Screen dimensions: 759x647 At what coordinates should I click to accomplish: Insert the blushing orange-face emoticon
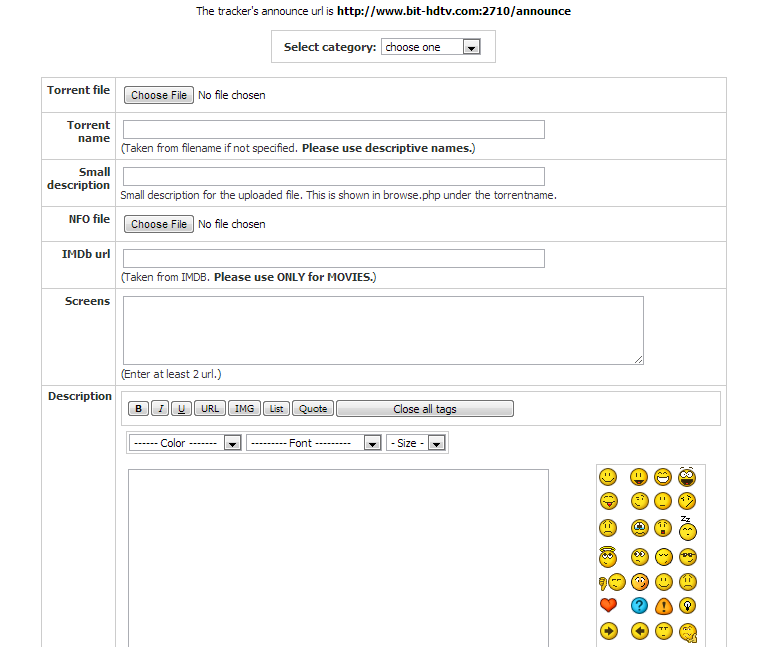click(x=639, y=582)
